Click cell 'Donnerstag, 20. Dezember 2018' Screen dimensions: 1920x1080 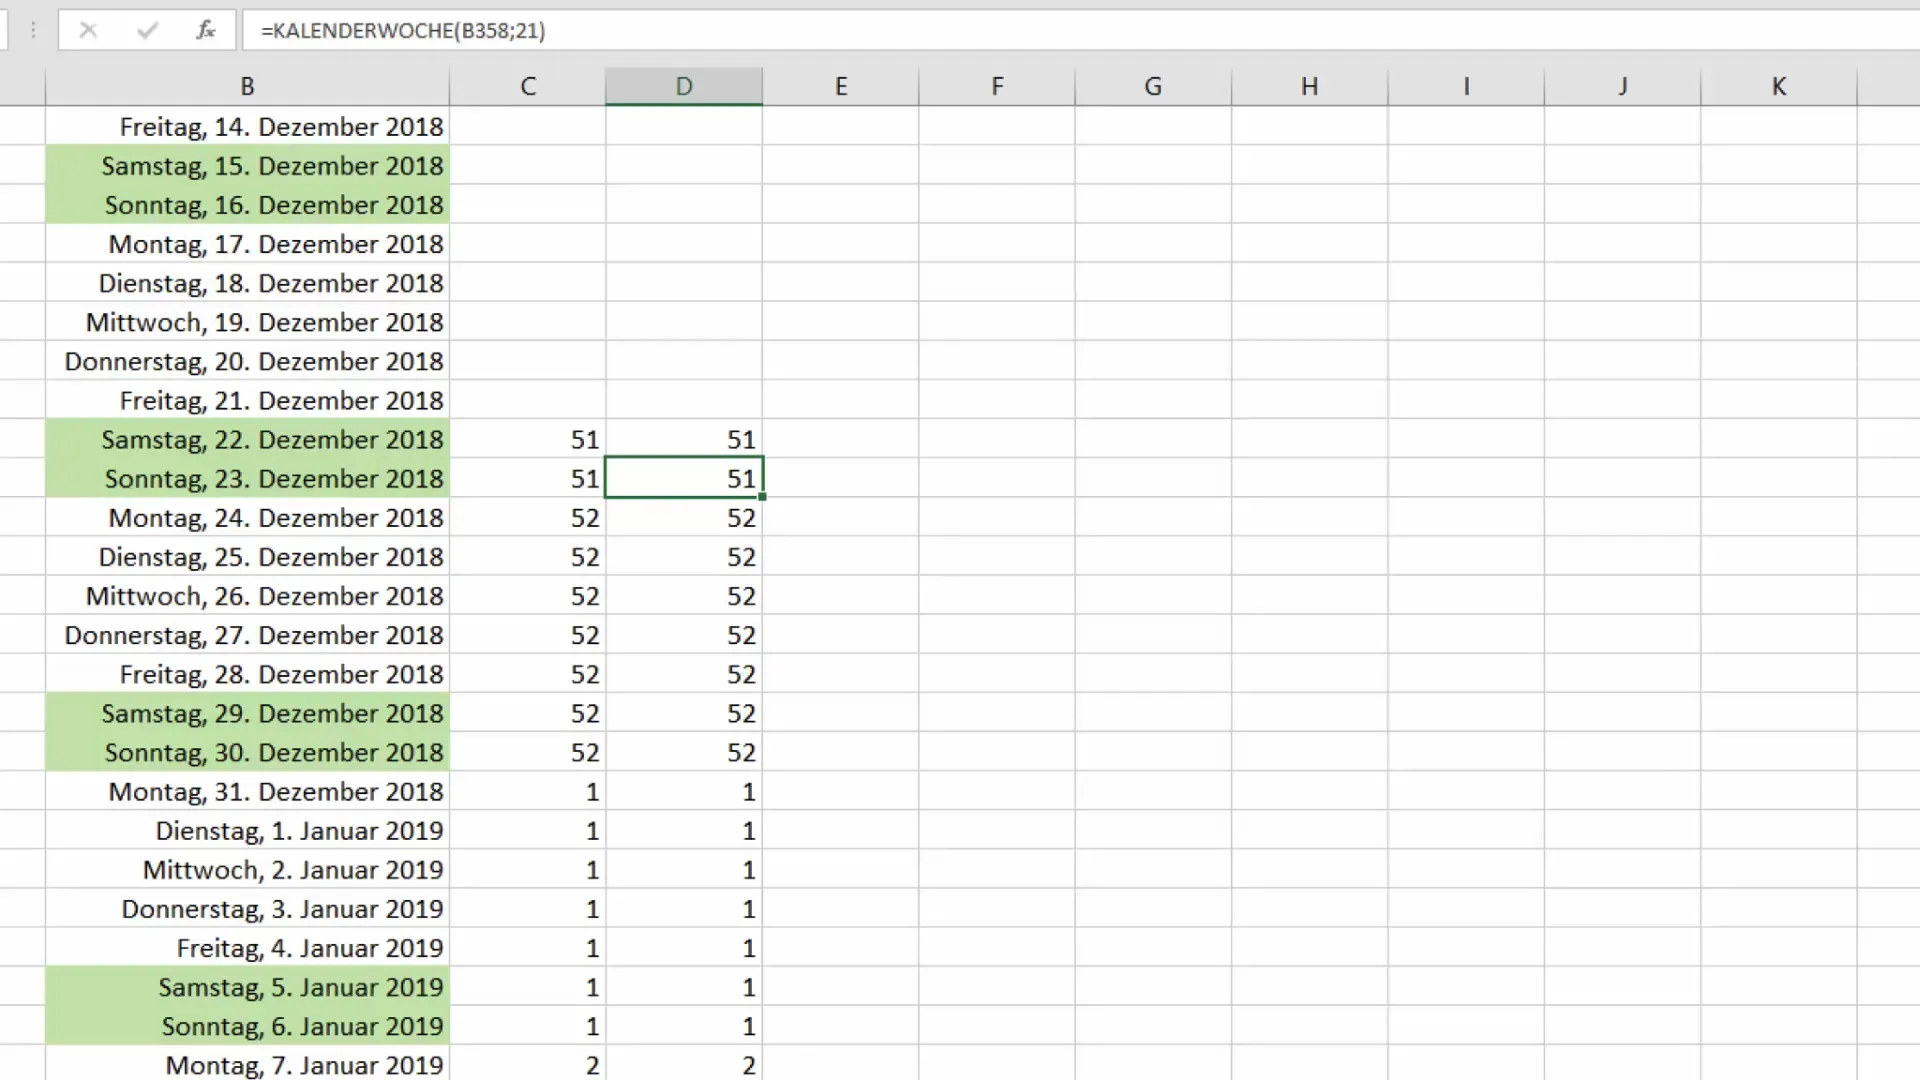247,361
